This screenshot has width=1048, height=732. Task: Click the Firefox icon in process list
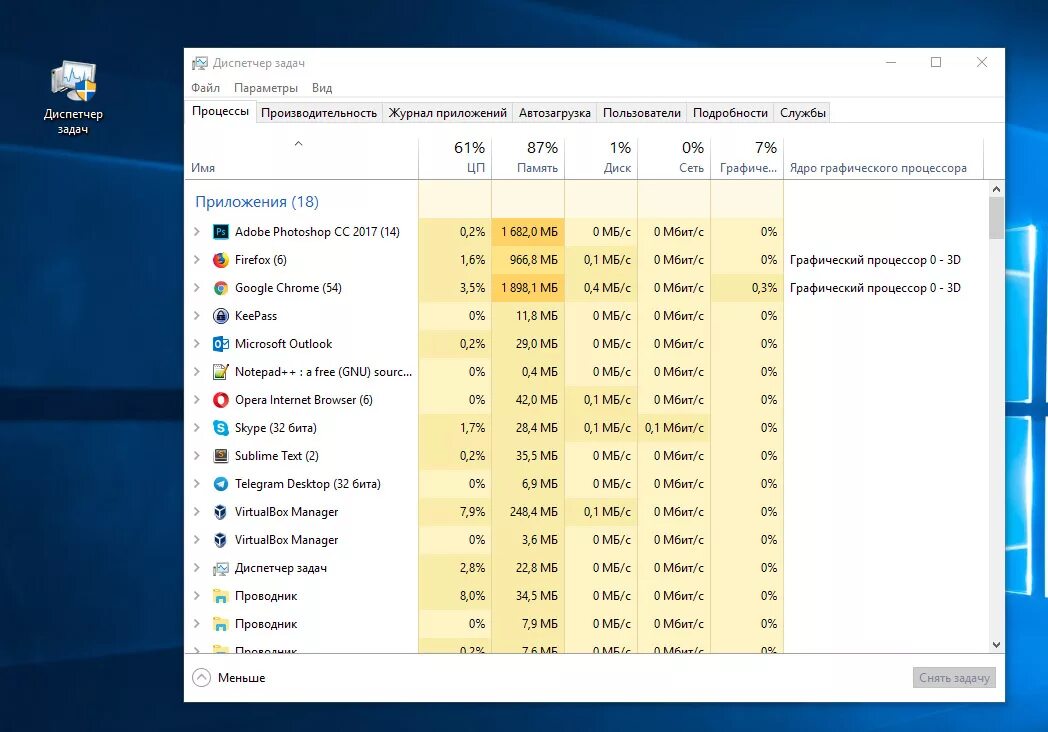(221, 260)
